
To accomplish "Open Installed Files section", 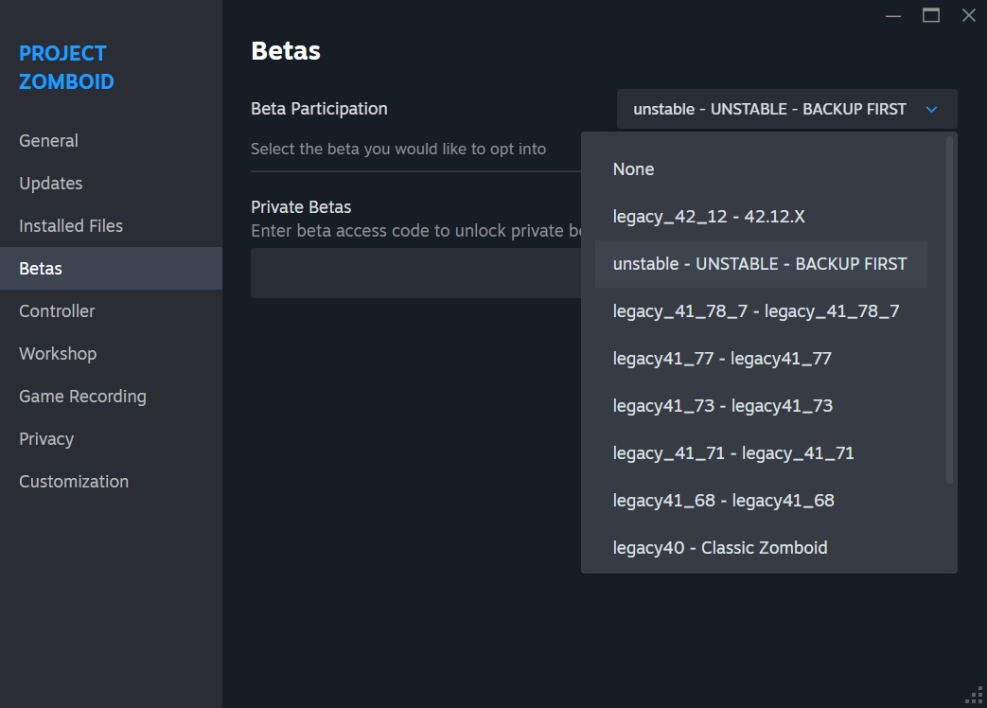I will 71,226.
